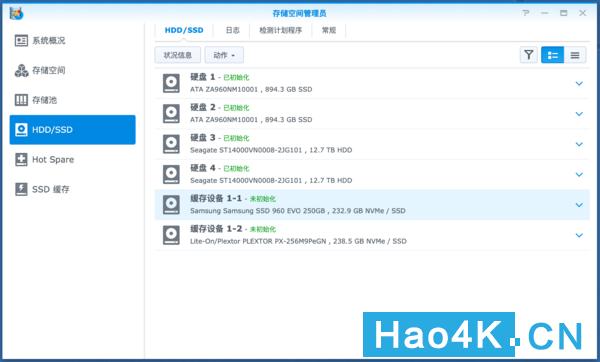Click the Storage Manager app logo

coord(16,13)
